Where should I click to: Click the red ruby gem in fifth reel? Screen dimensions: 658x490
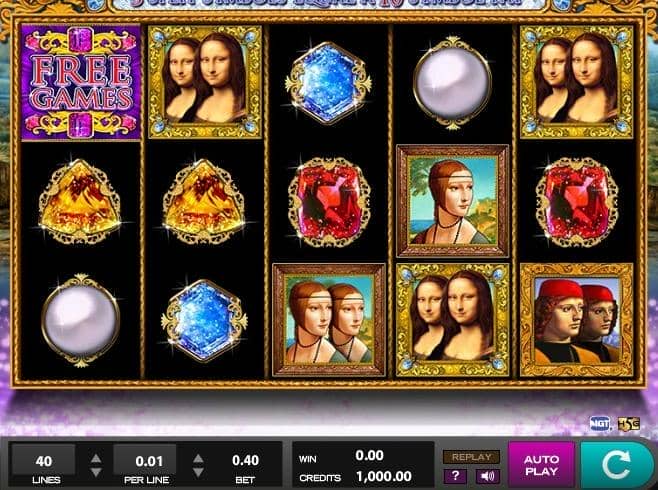click(577, 202)
